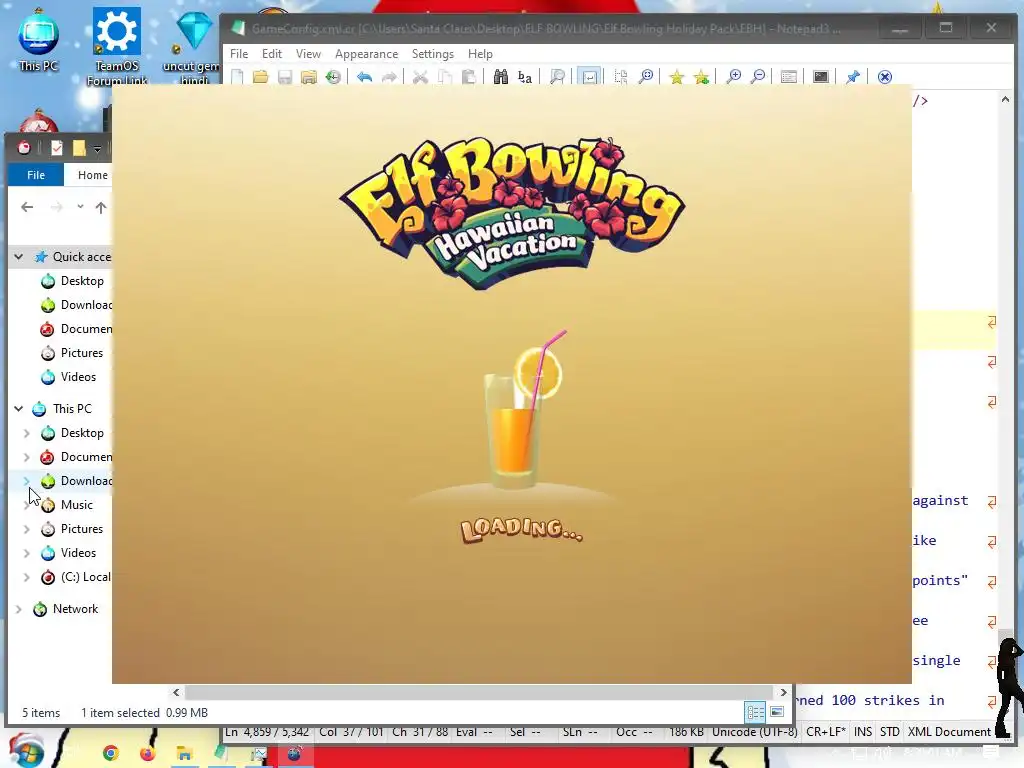Open the Settings menu in Notepad3
Image resolution: width=1024 pixels, height=768 pixels.
[432, 54]
